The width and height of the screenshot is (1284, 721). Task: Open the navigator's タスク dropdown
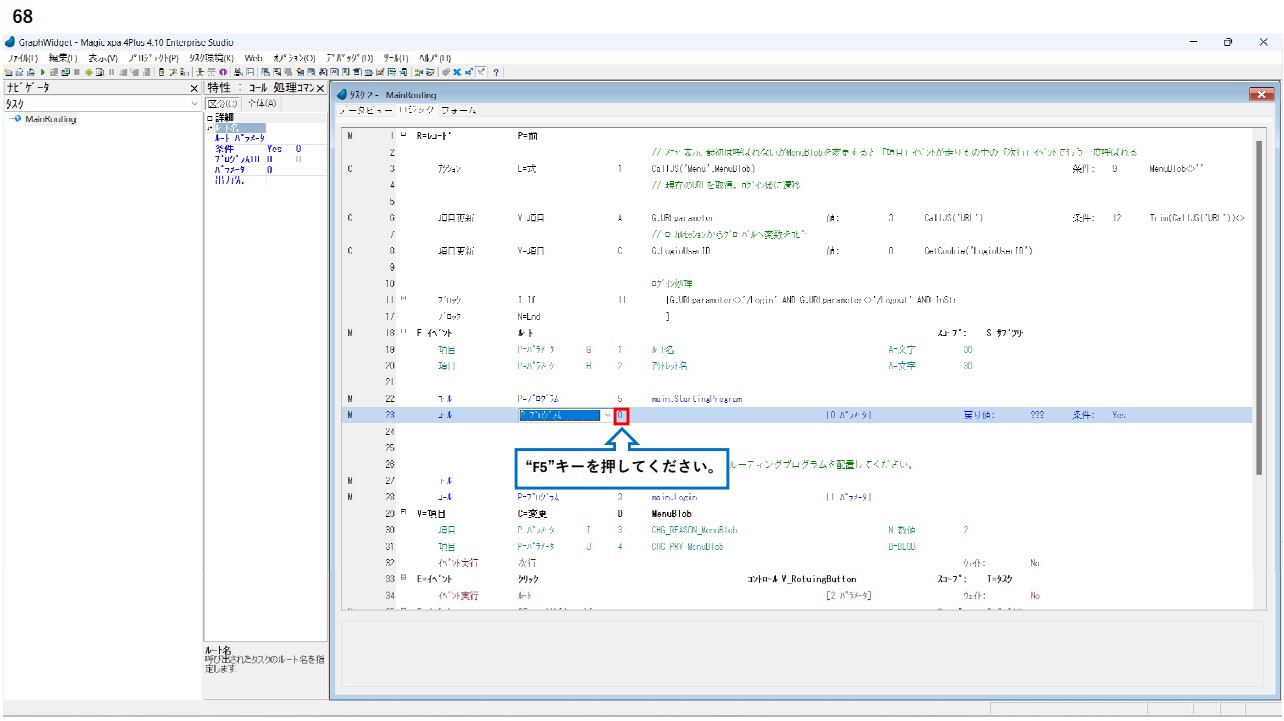pyautogui.click(x=194, y=104)
